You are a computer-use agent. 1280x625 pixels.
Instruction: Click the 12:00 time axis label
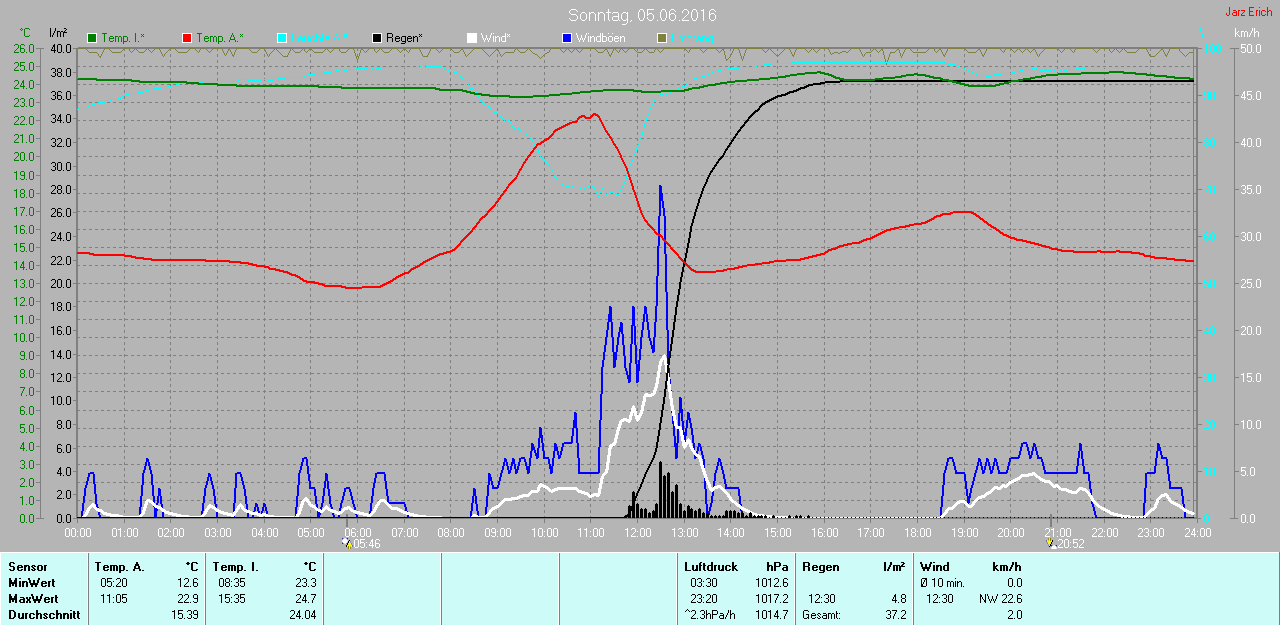point(638,533)
